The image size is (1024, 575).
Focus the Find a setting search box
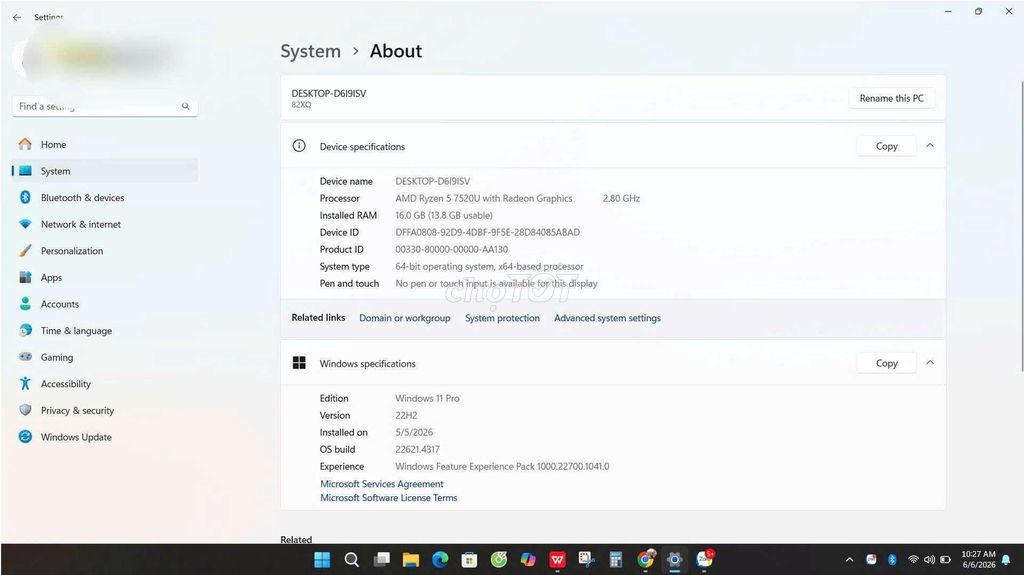pyautogui.click(x=104, y=107)
